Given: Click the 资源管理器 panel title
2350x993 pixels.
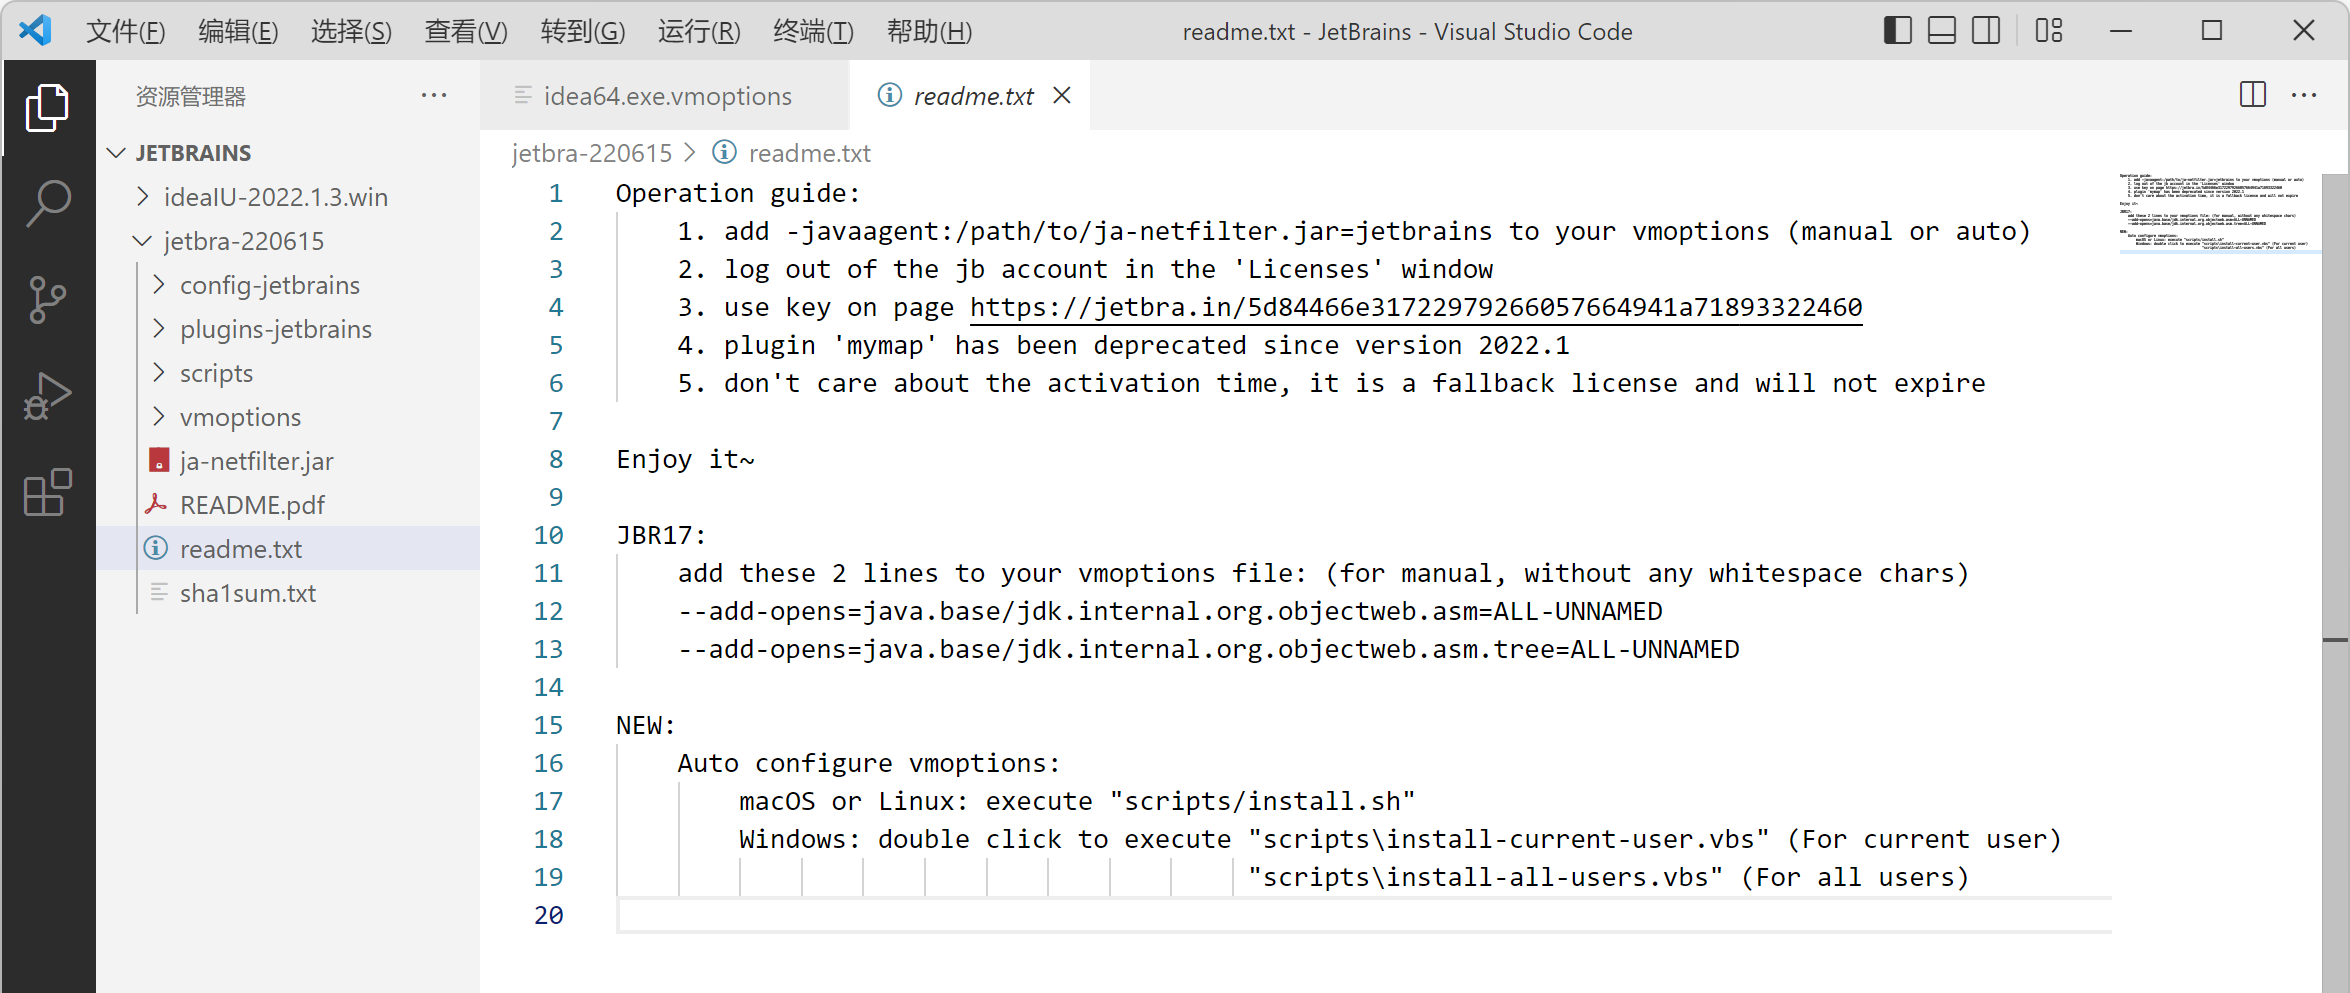Looking at the screenshot, I should tap(191, 96).
